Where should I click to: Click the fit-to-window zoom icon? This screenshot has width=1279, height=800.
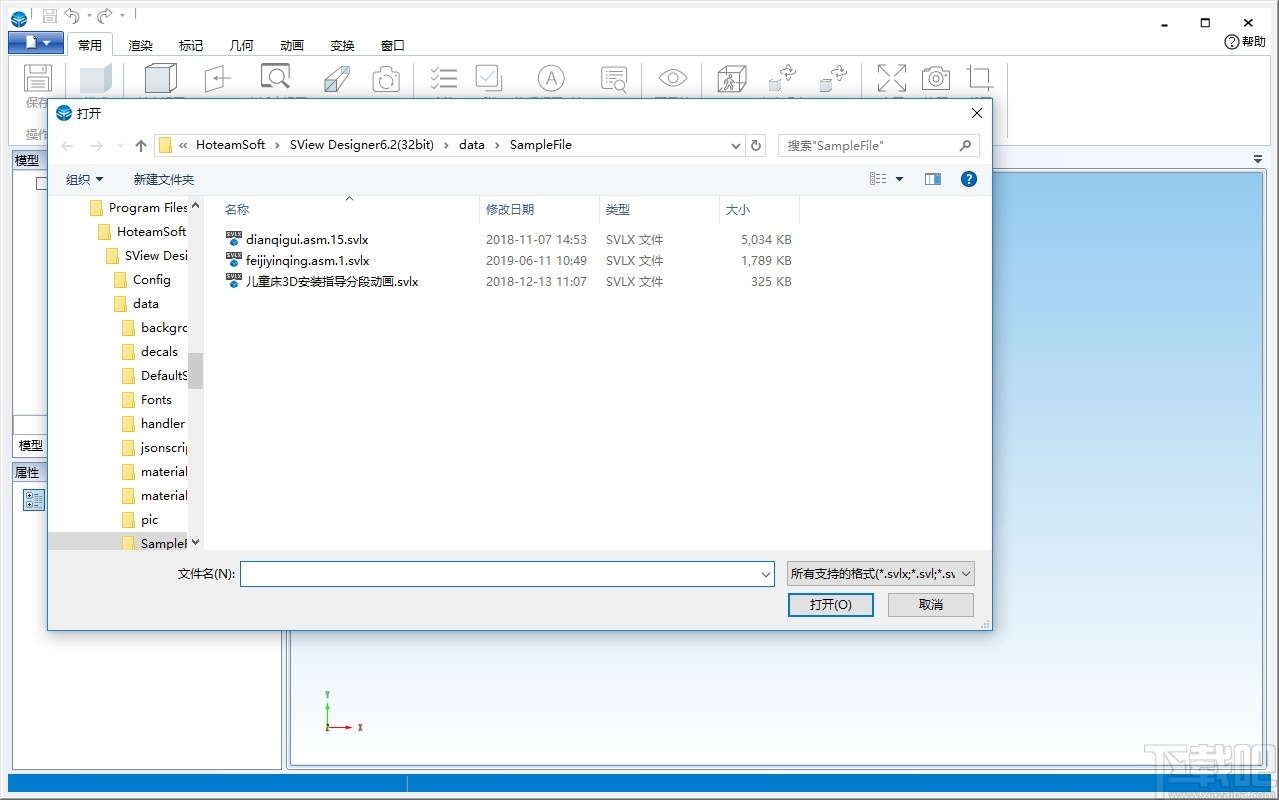(x=891, y=78)
